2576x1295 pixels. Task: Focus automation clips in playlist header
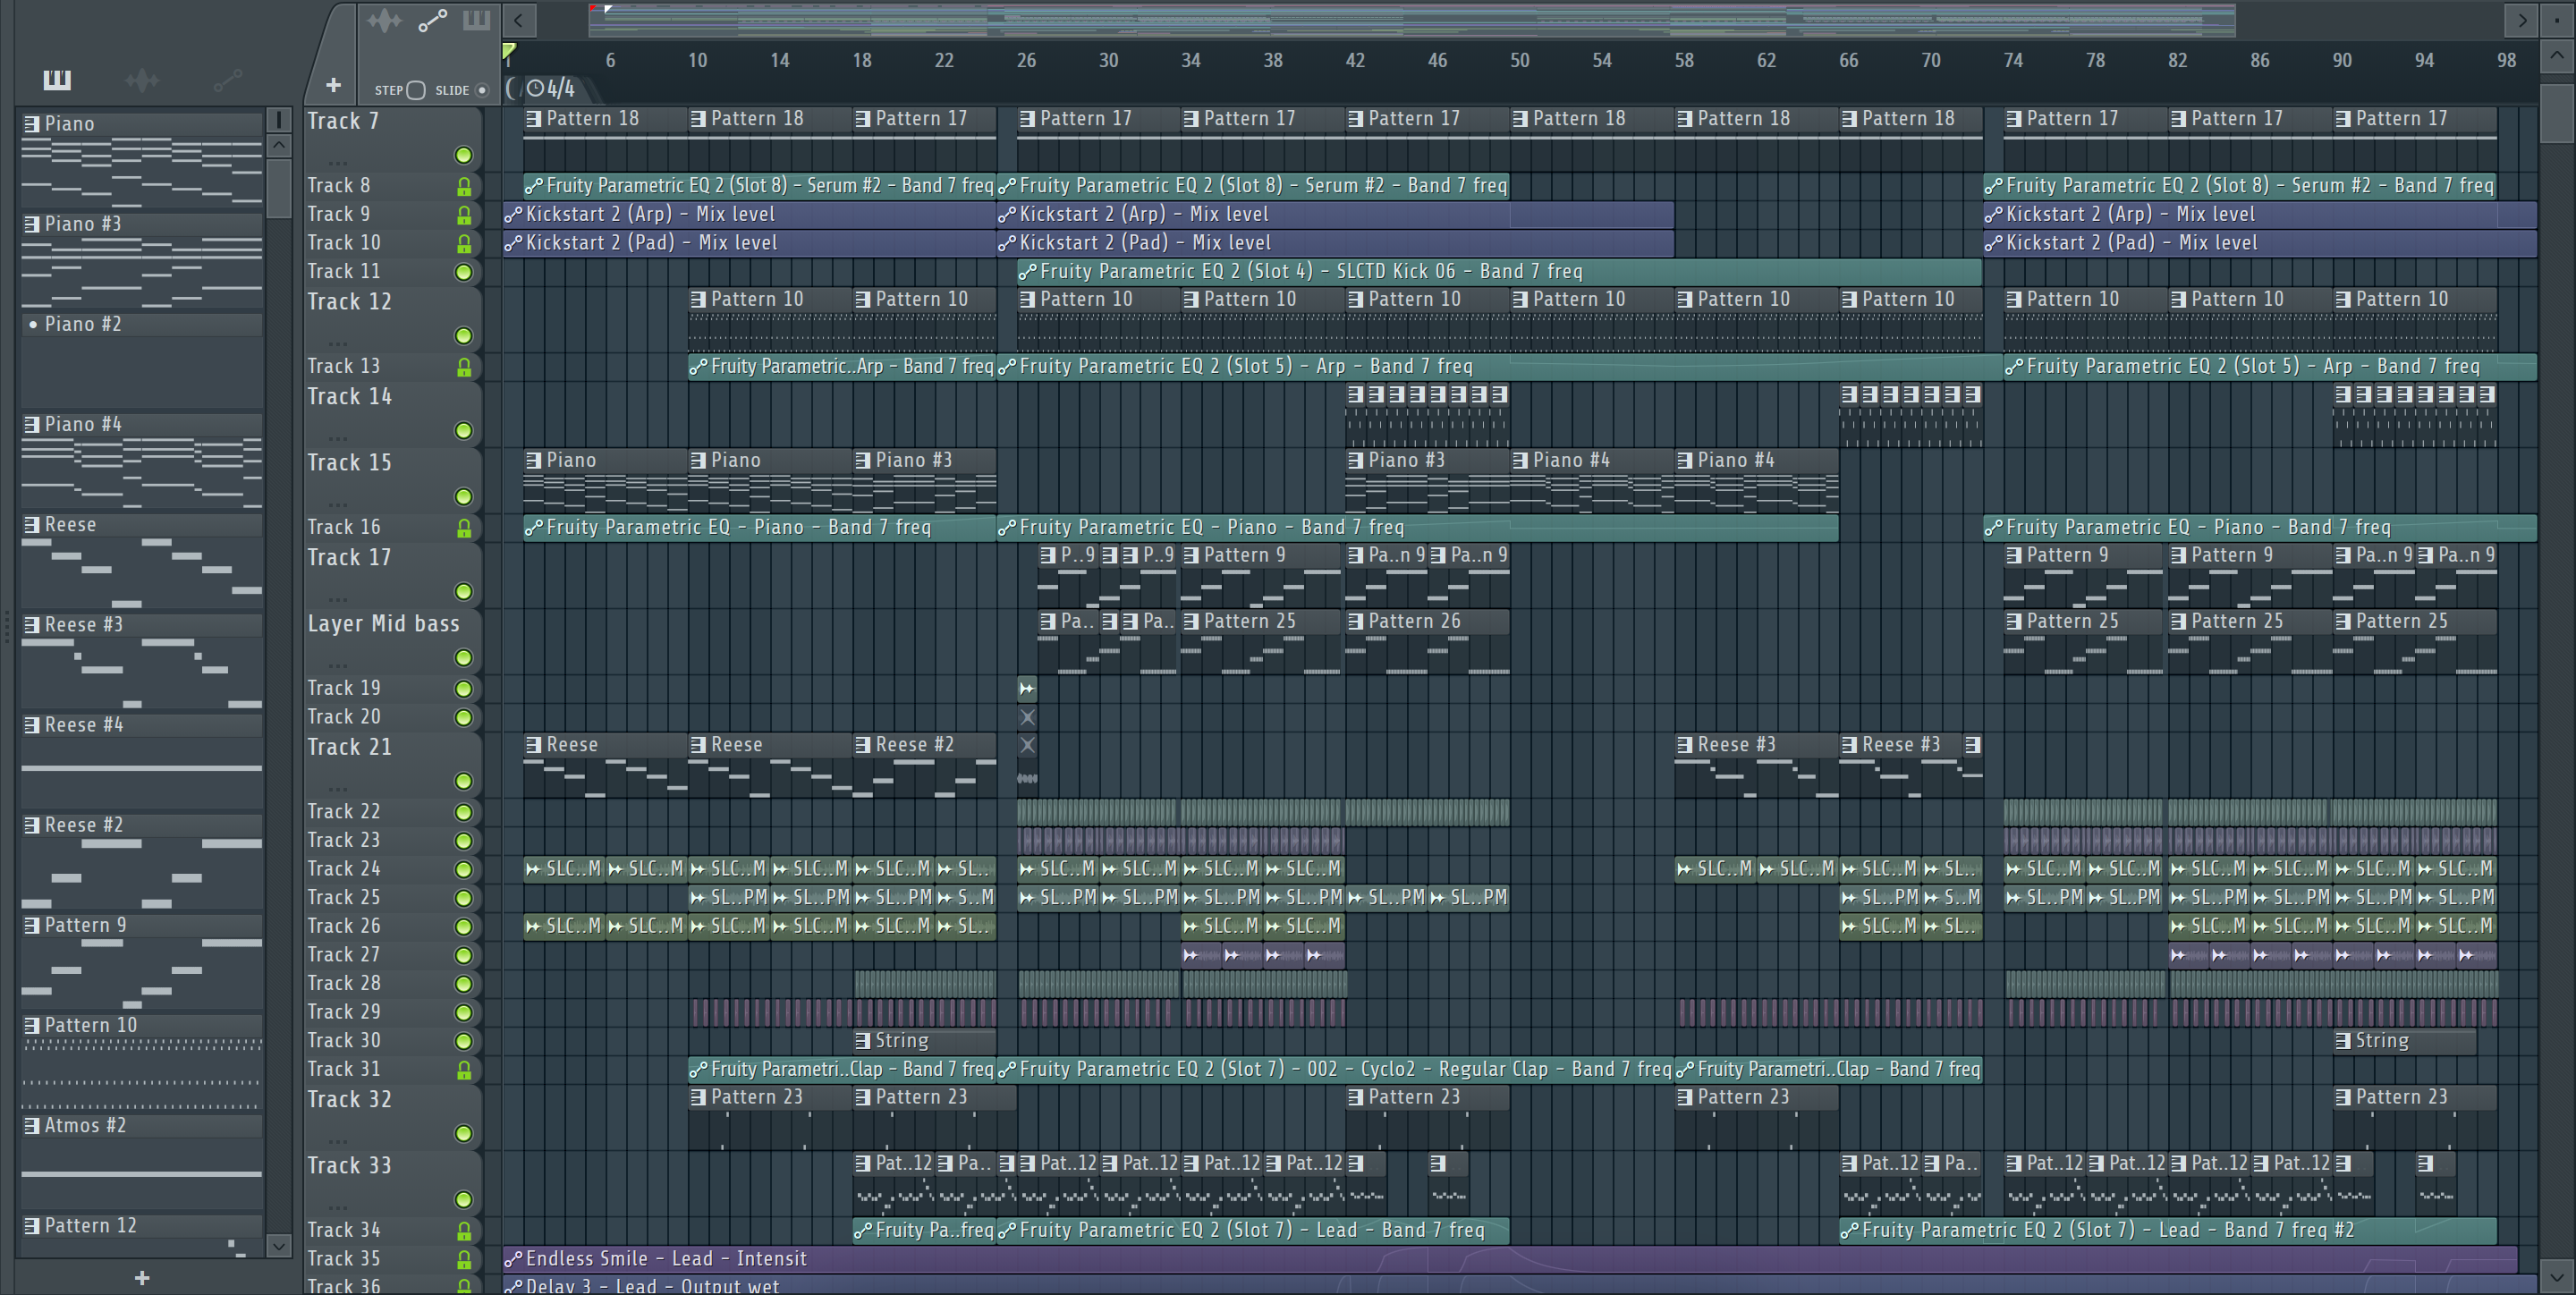tap(432, 21)
